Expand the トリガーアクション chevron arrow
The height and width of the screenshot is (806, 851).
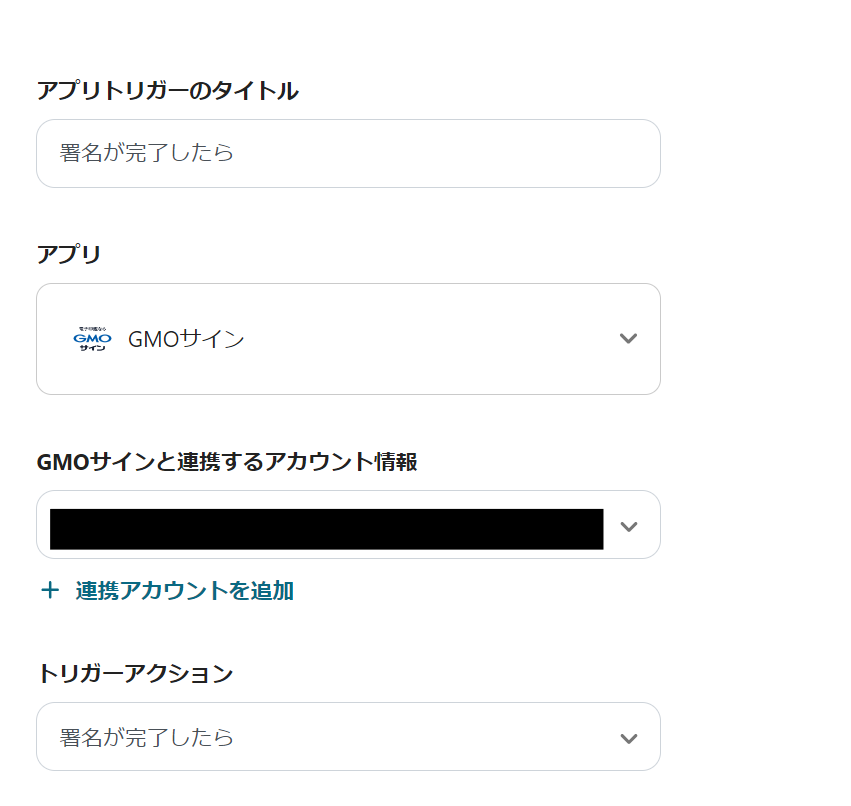click(628, 738)
